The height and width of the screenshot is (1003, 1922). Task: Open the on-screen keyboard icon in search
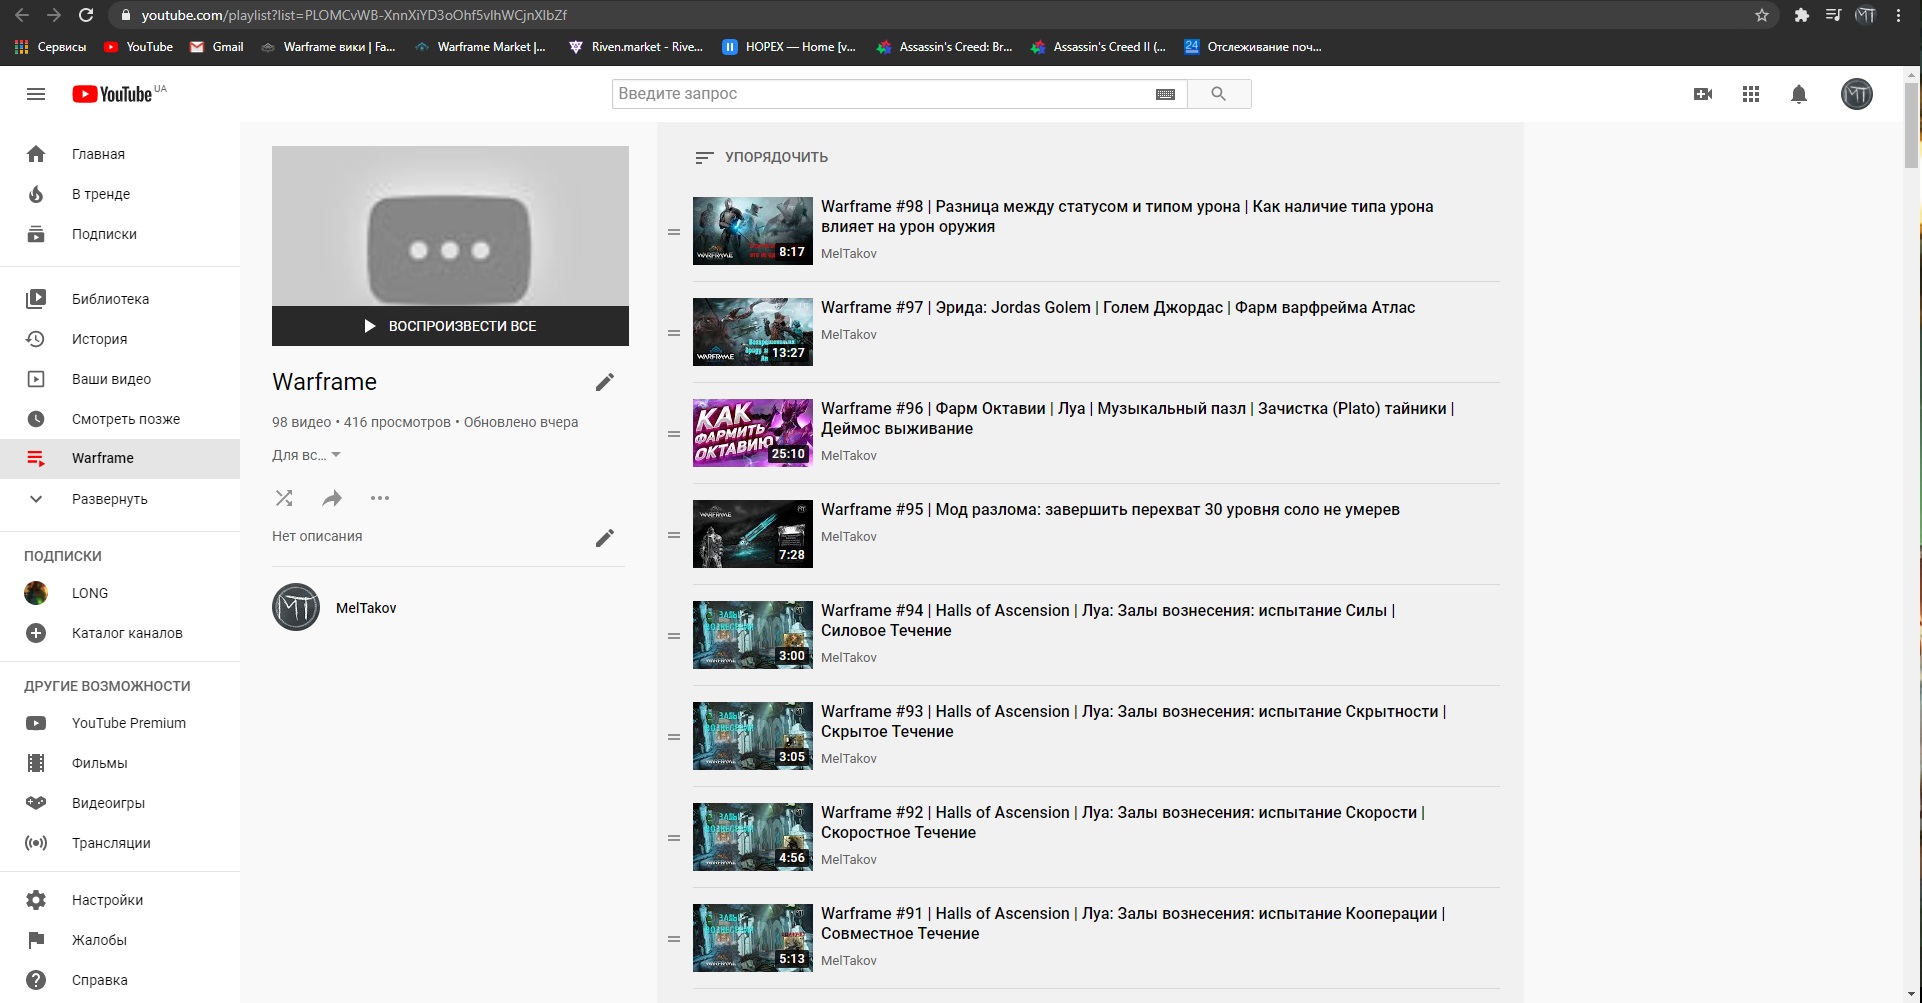[x=1165, y=94]
